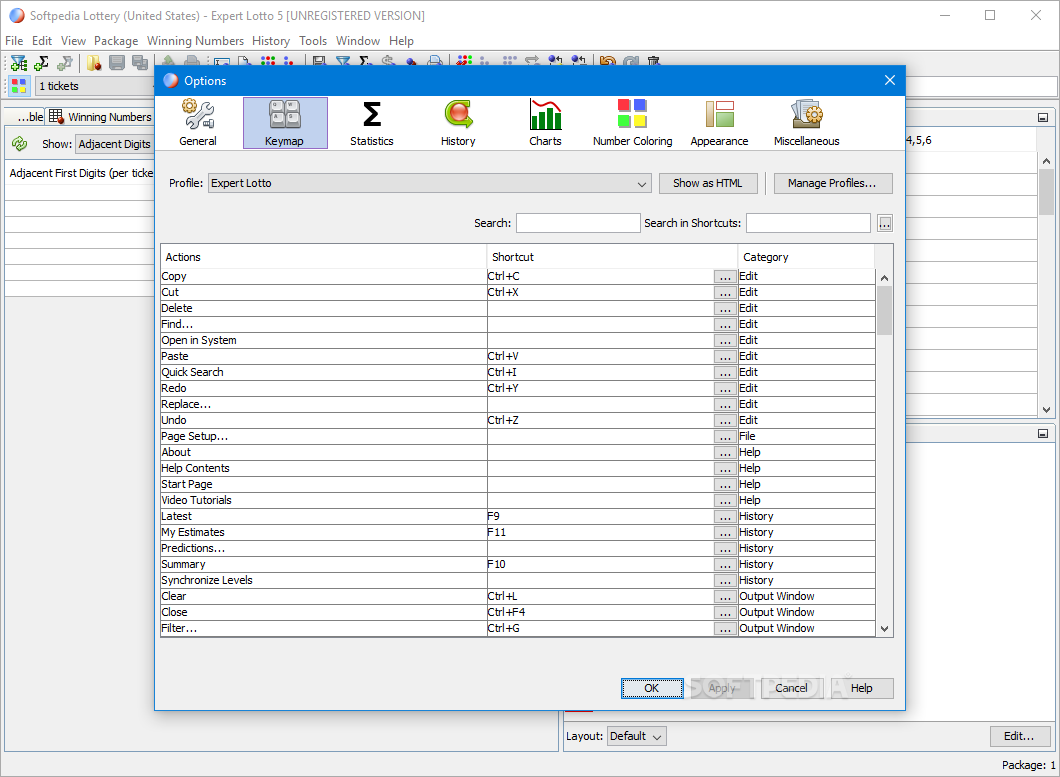Click the open package folder toolbar icon
This screenshot has width=1060, height=777.
[x=94, y=64]
